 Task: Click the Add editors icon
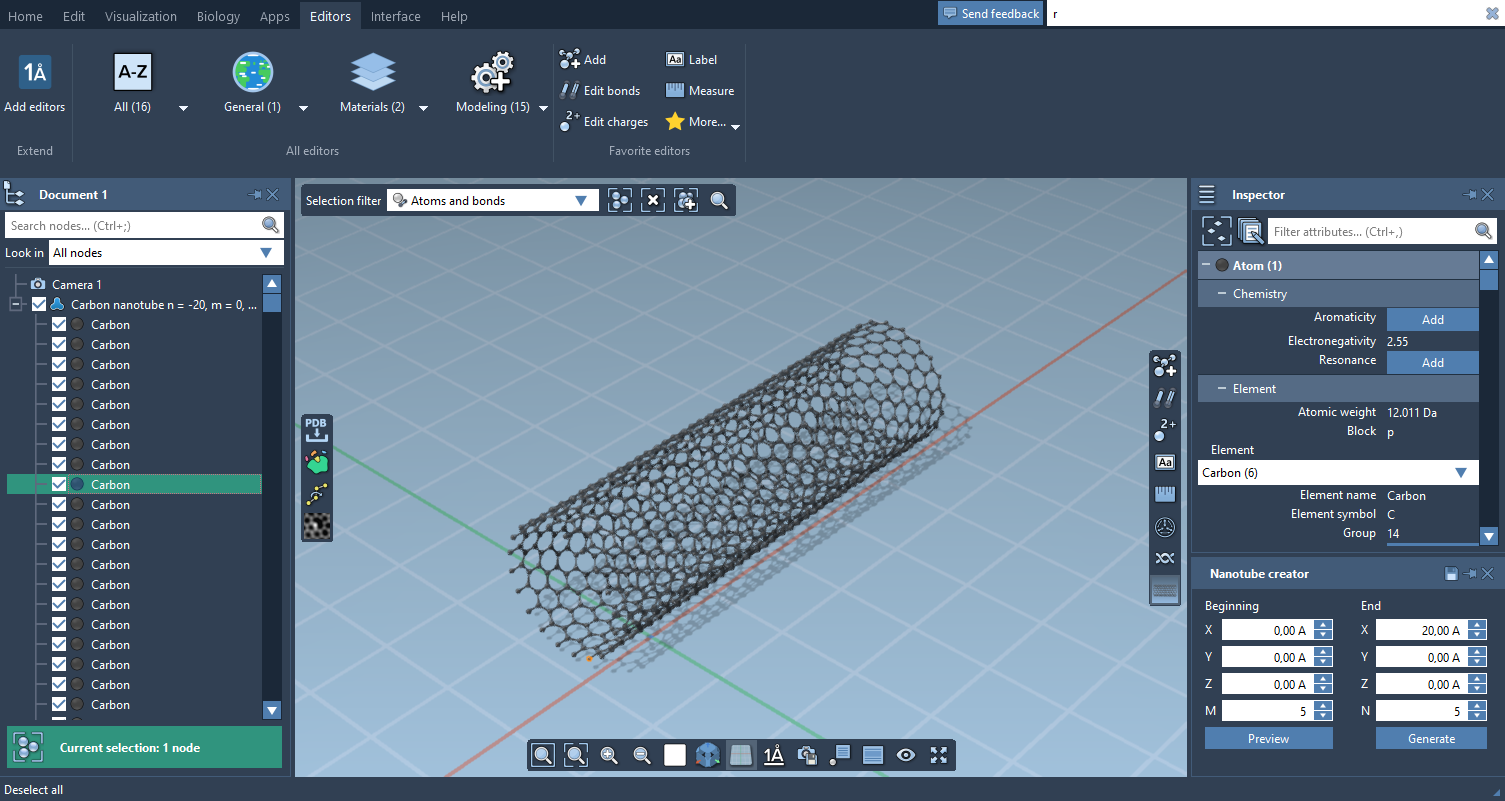pyautogui.click(x=35, y=73)
